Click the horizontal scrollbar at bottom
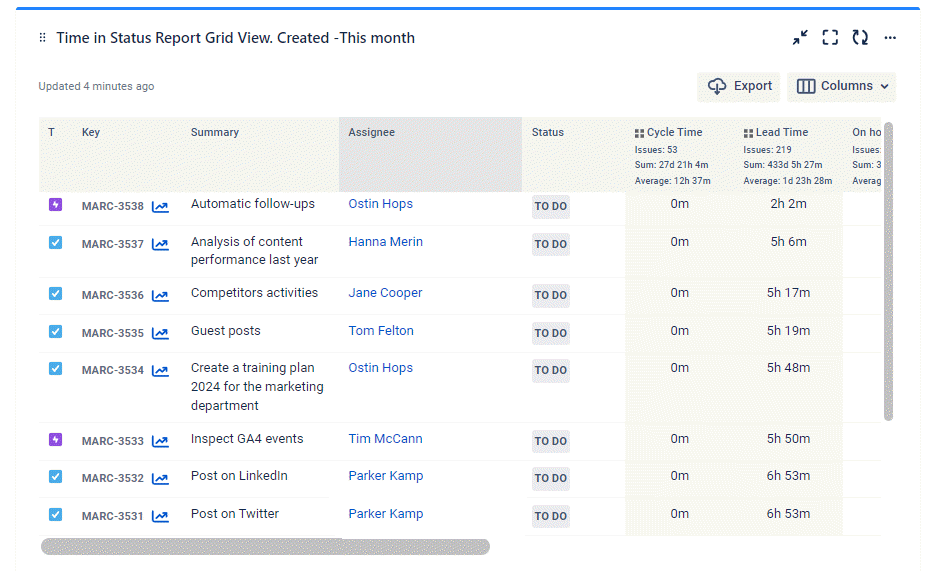The width and height of the screenshot is (928, 571). [x=265, y=547]
